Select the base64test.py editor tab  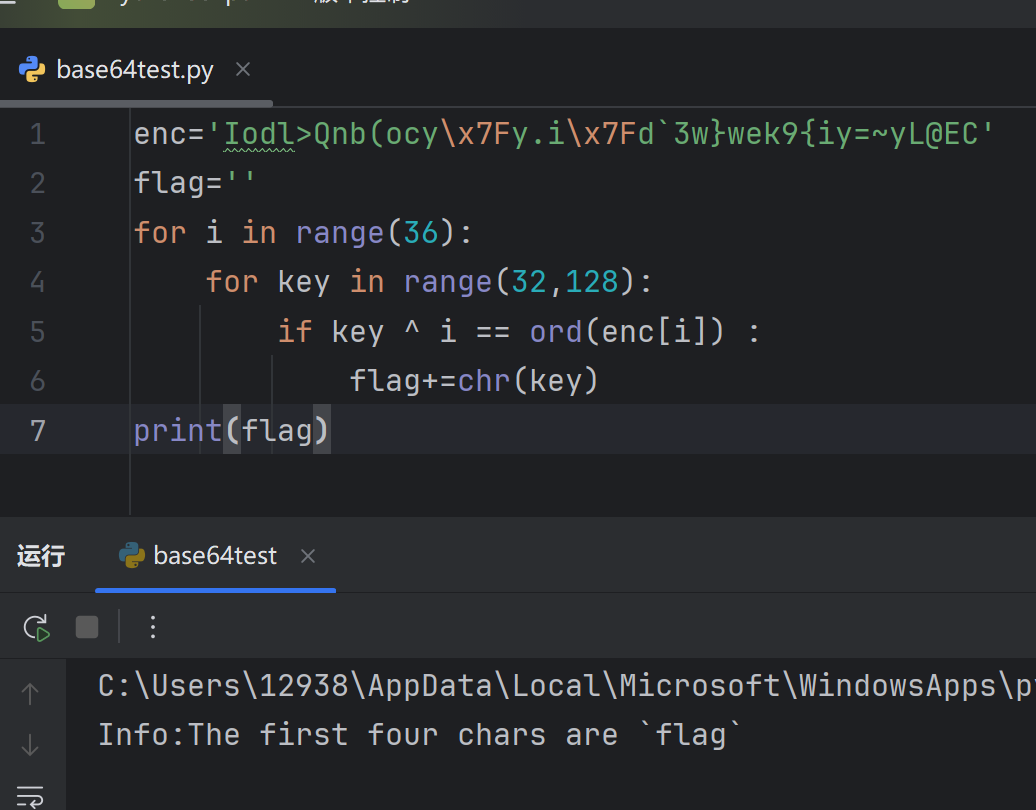(x=135, y=69)
